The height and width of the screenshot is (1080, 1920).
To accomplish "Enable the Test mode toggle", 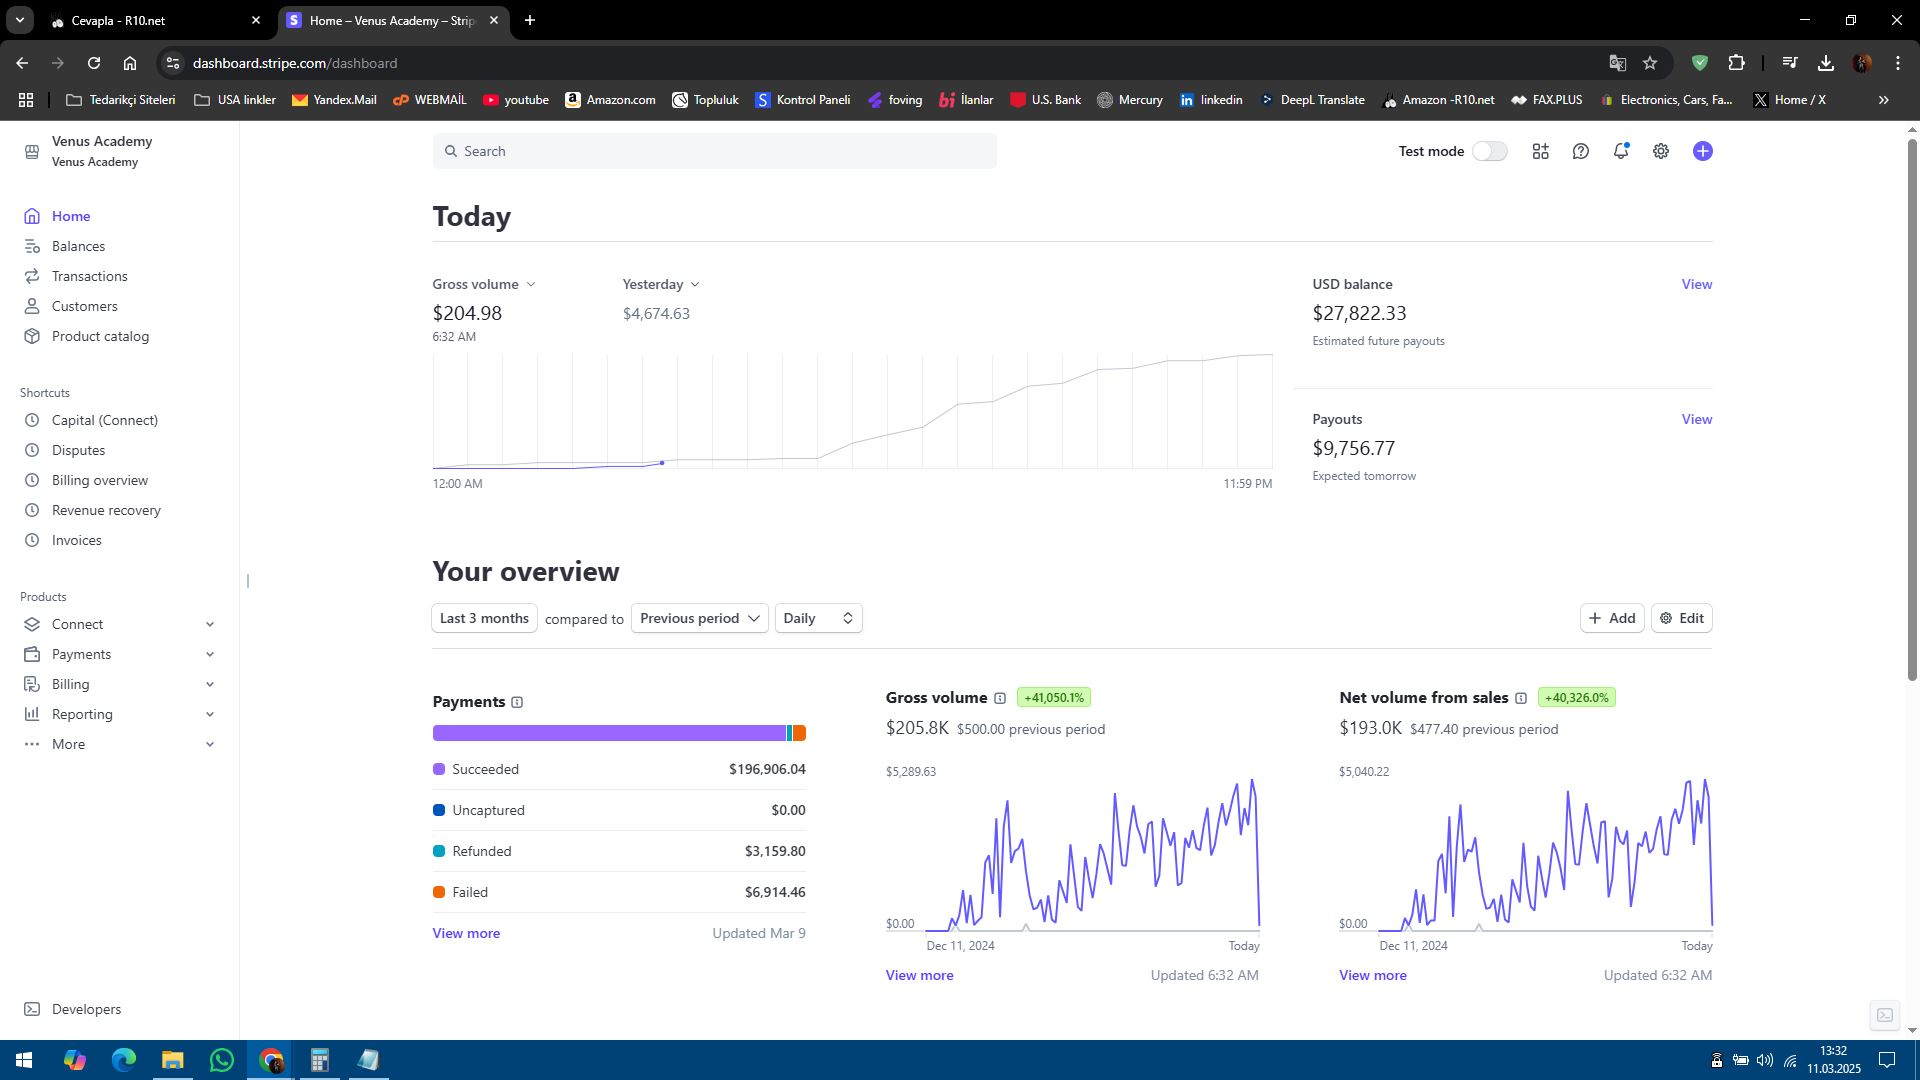I will (1489, 151).
